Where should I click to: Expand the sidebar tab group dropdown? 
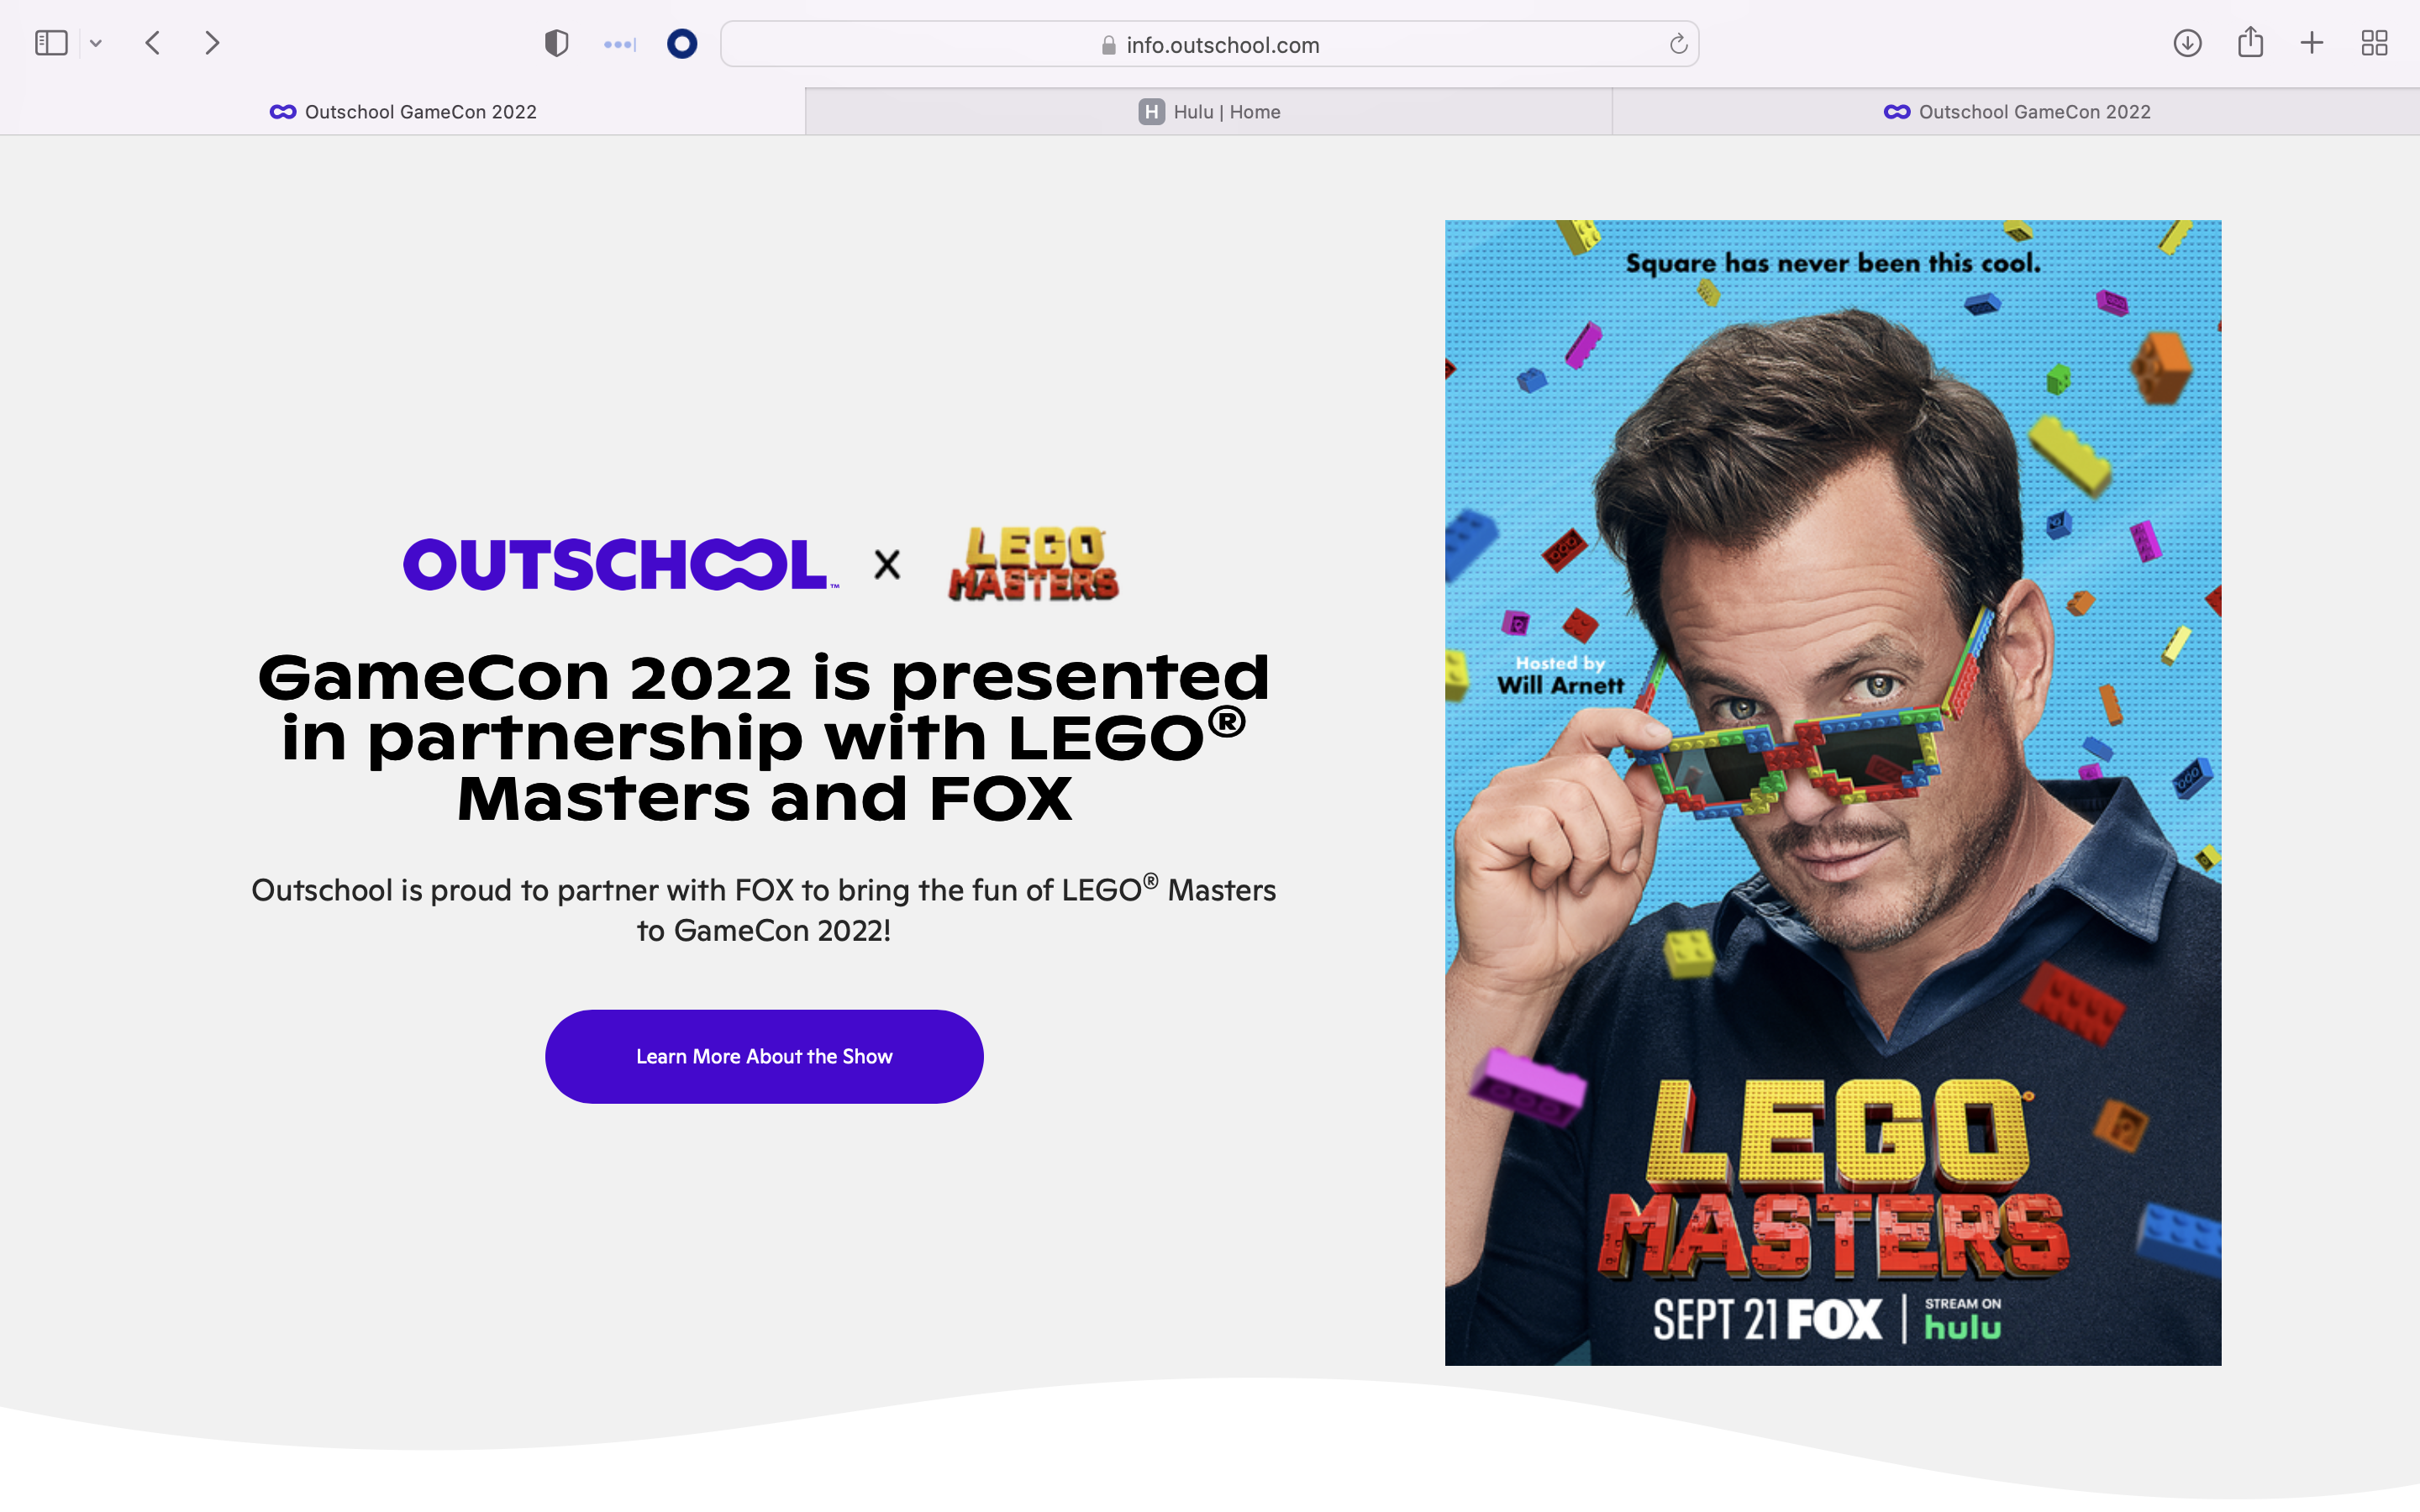pos(96,43)
